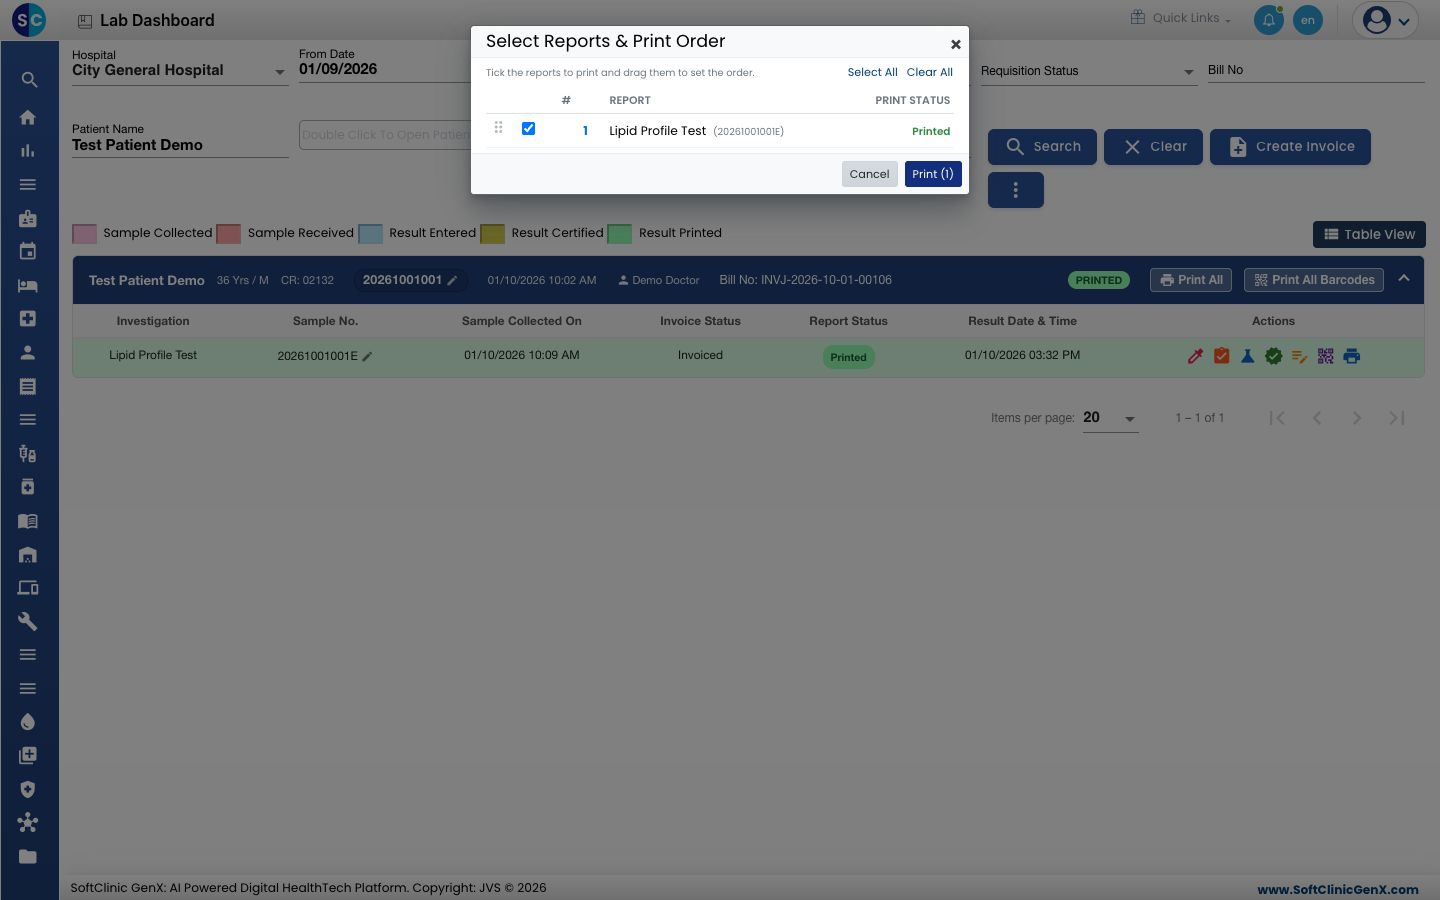The height and width of the screenshot is (900, 1440).
Task: Edit sample number 20261001E pencil icon
Action: [367, 356]
